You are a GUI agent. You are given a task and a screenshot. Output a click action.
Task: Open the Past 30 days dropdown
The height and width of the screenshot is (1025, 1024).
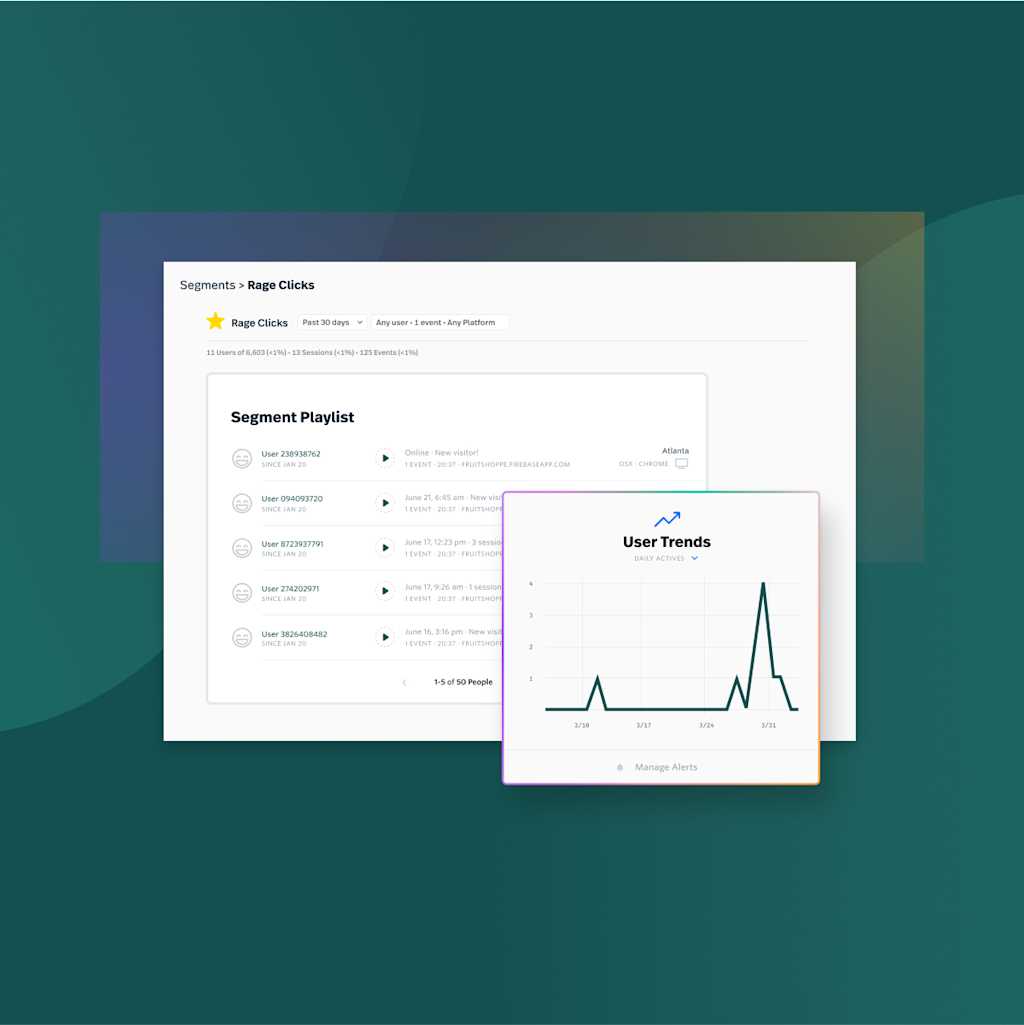(331, 321)
